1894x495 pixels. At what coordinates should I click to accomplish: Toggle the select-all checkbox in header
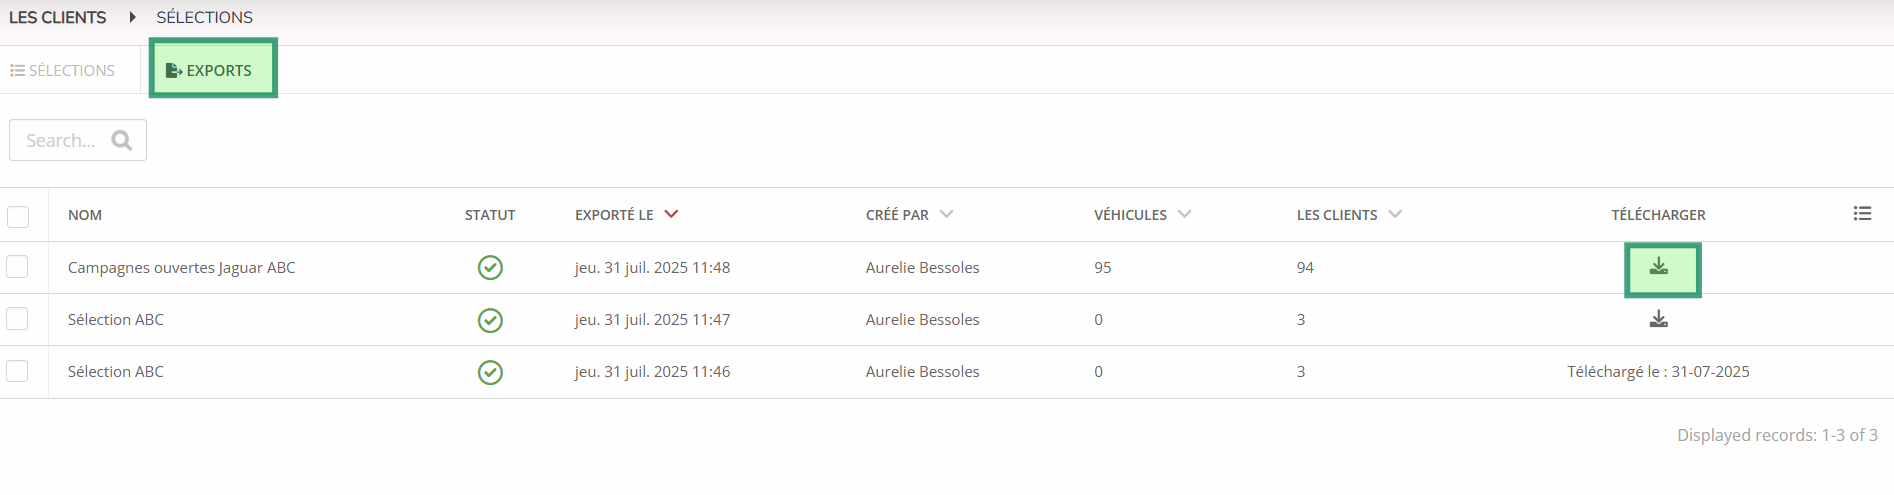pyautogui.click(x=18, y=216)
